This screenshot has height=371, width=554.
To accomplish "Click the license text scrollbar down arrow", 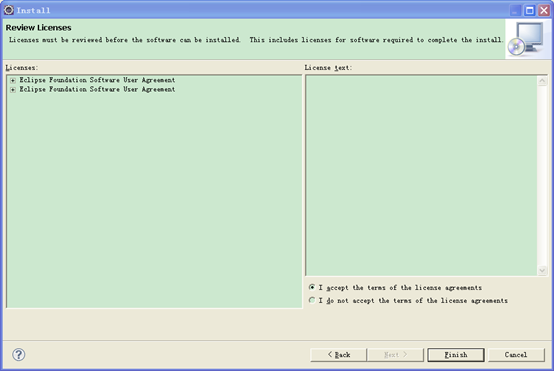I will [542, 271].
